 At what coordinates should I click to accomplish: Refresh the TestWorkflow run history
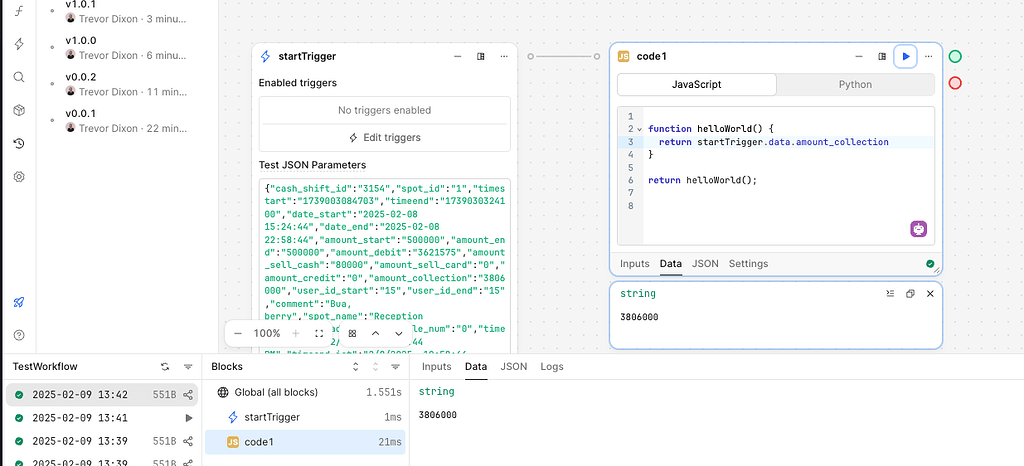pos(165,367)
